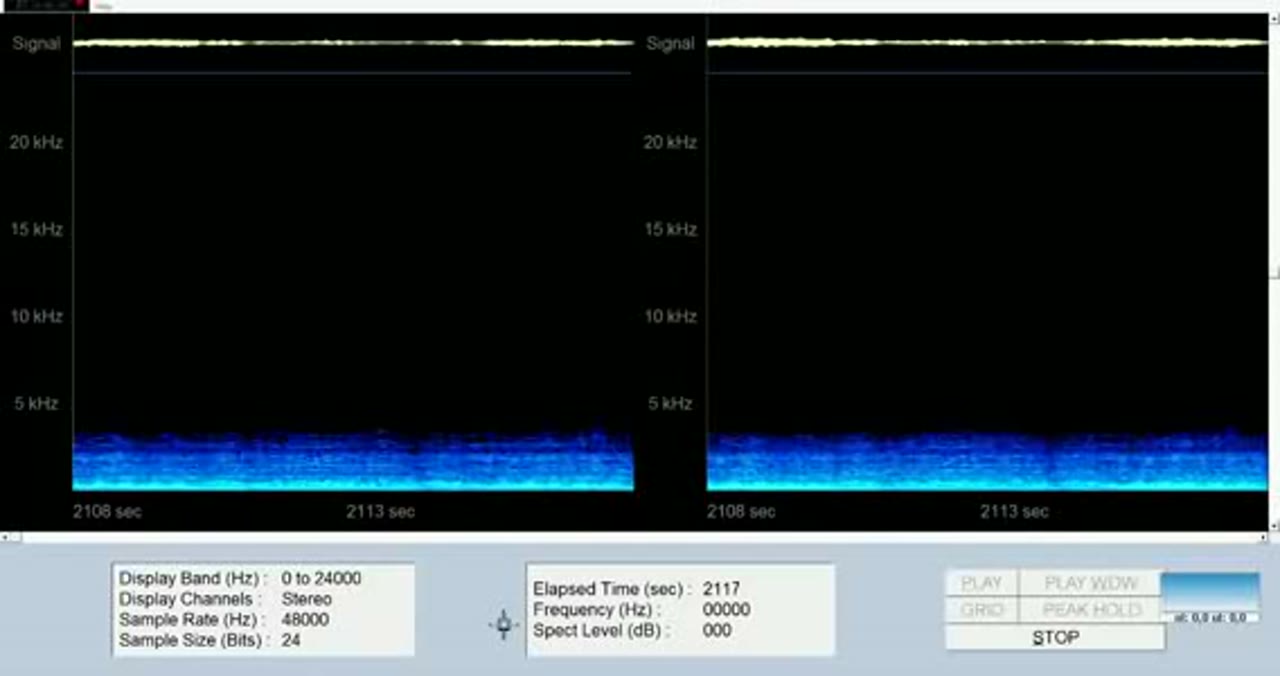
Task: Click the "Display Band (Hz) :" label
Action: [193, 579]
